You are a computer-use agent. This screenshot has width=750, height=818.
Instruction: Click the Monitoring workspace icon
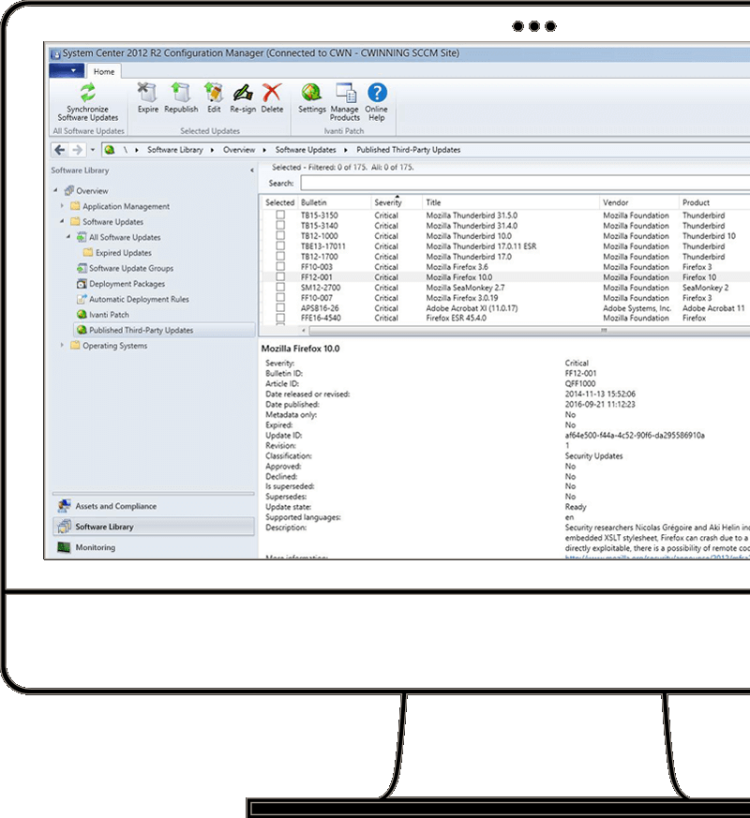click(x=64, y=547)
